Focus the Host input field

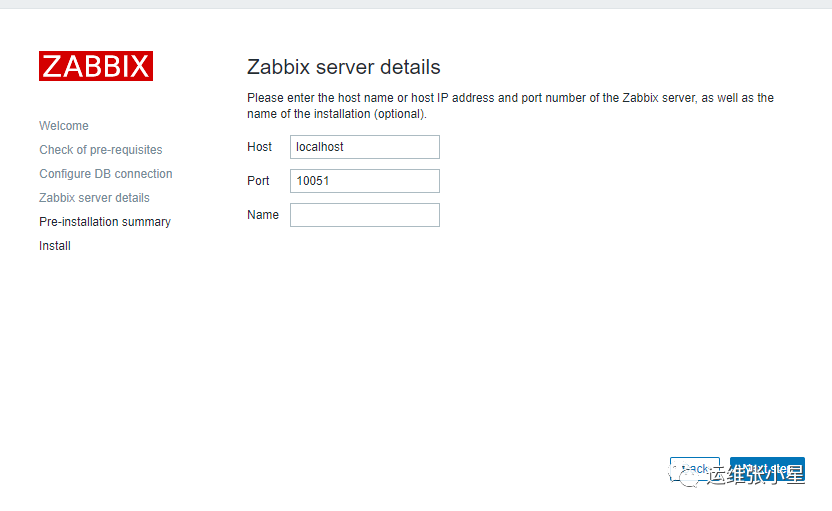coord(365,147)
